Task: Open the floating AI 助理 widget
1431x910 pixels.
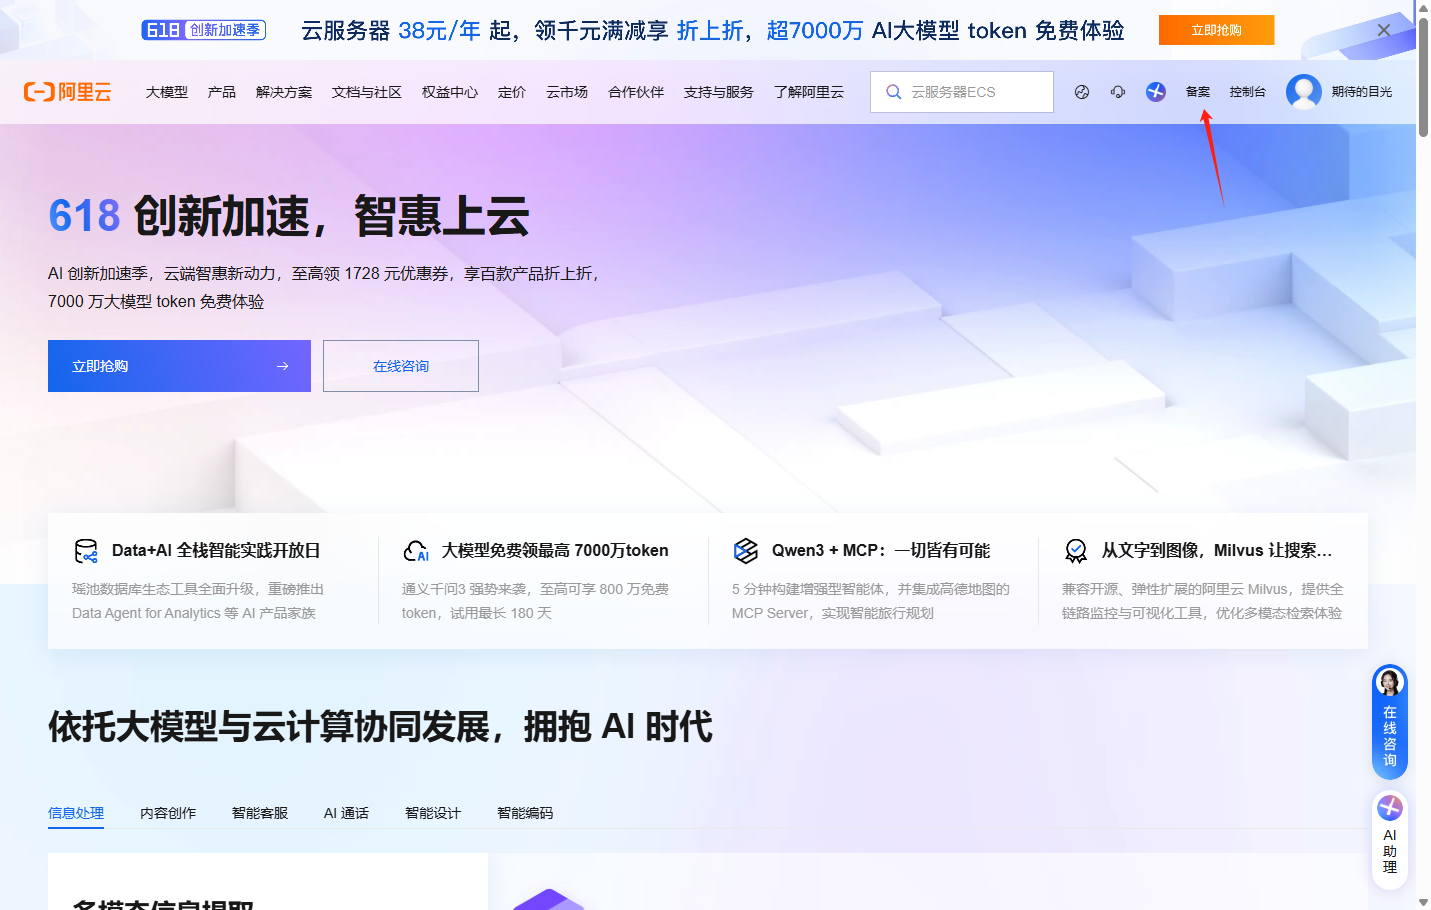Action: click(x=1390, y=838)
